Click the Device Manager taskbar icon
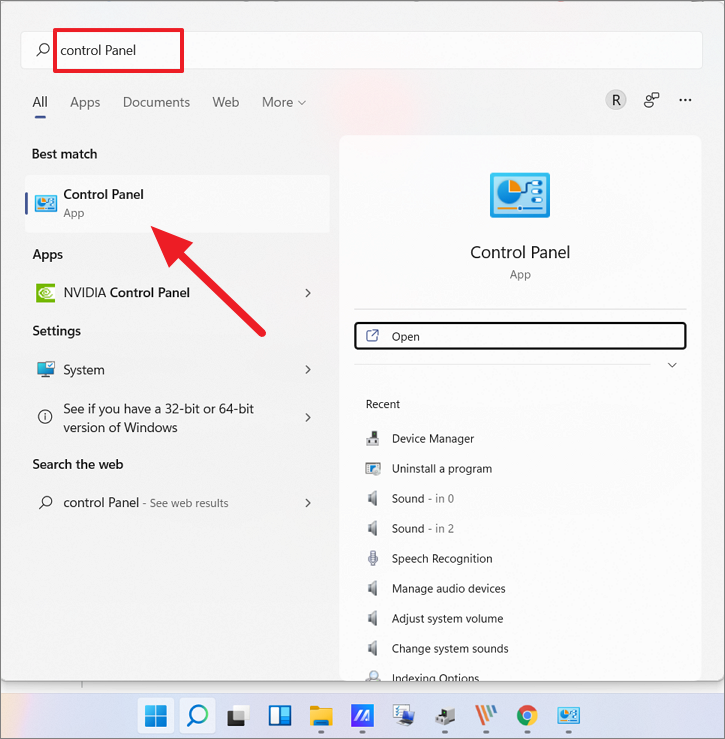 coord(445,716)
